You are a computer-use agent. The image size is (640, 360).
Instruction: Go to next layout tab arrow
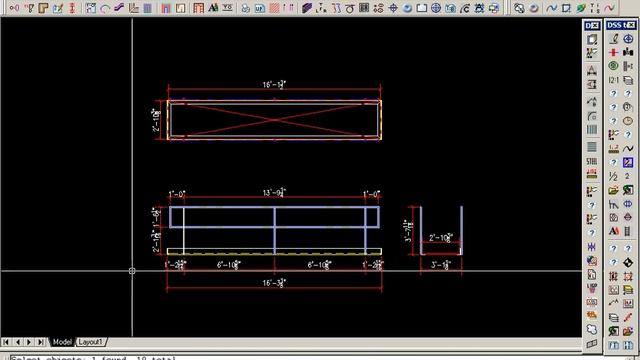pyautogui.click(x=29, y=342)
